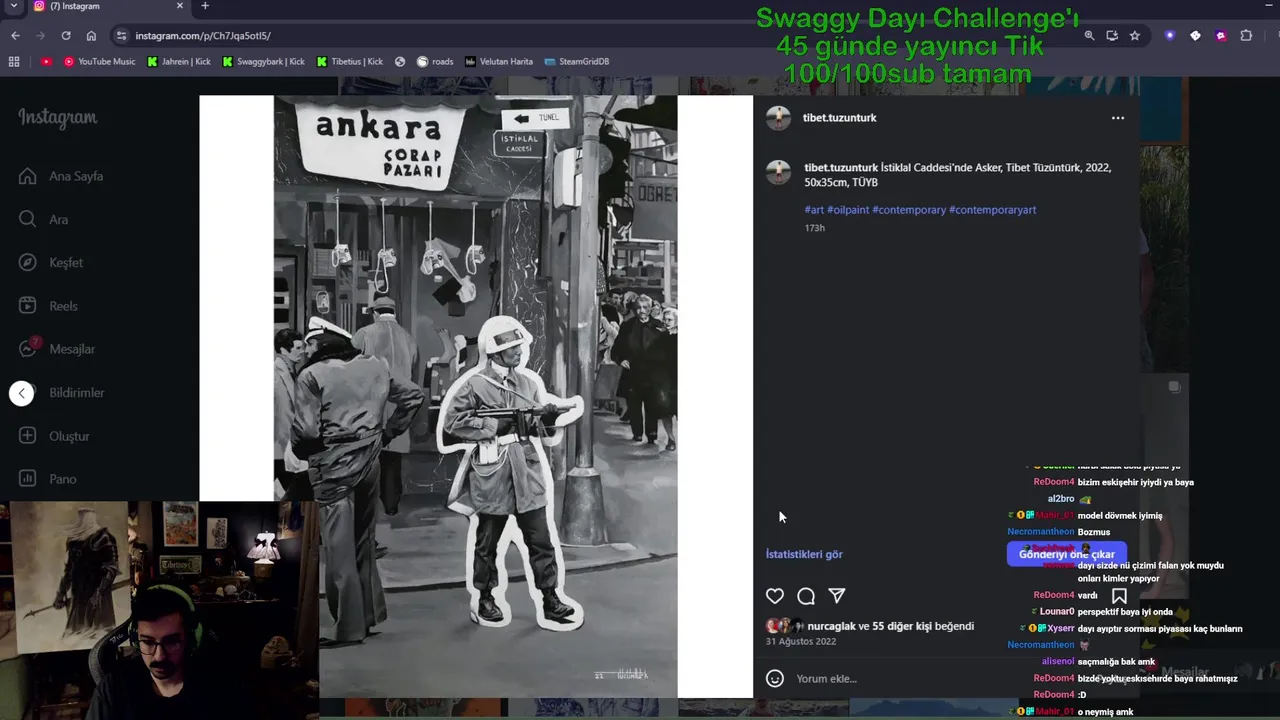This screenshot has width=1280, height=720.
Task: Open Ana Sayfa in Instagram sidebar
Action: pyautogui.click(x=60, y=176)
